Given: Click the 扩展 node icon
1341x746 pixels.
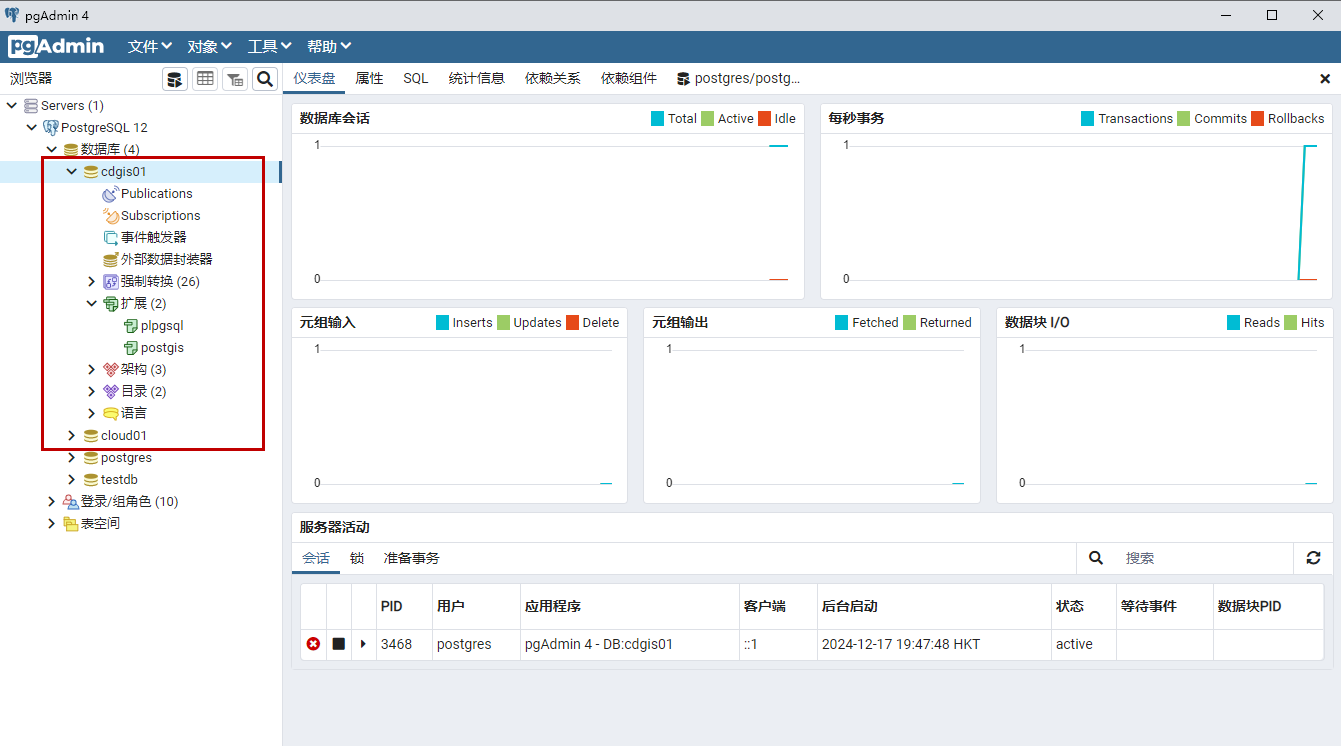Looking at the screenshot, I should tap(111, 303).
